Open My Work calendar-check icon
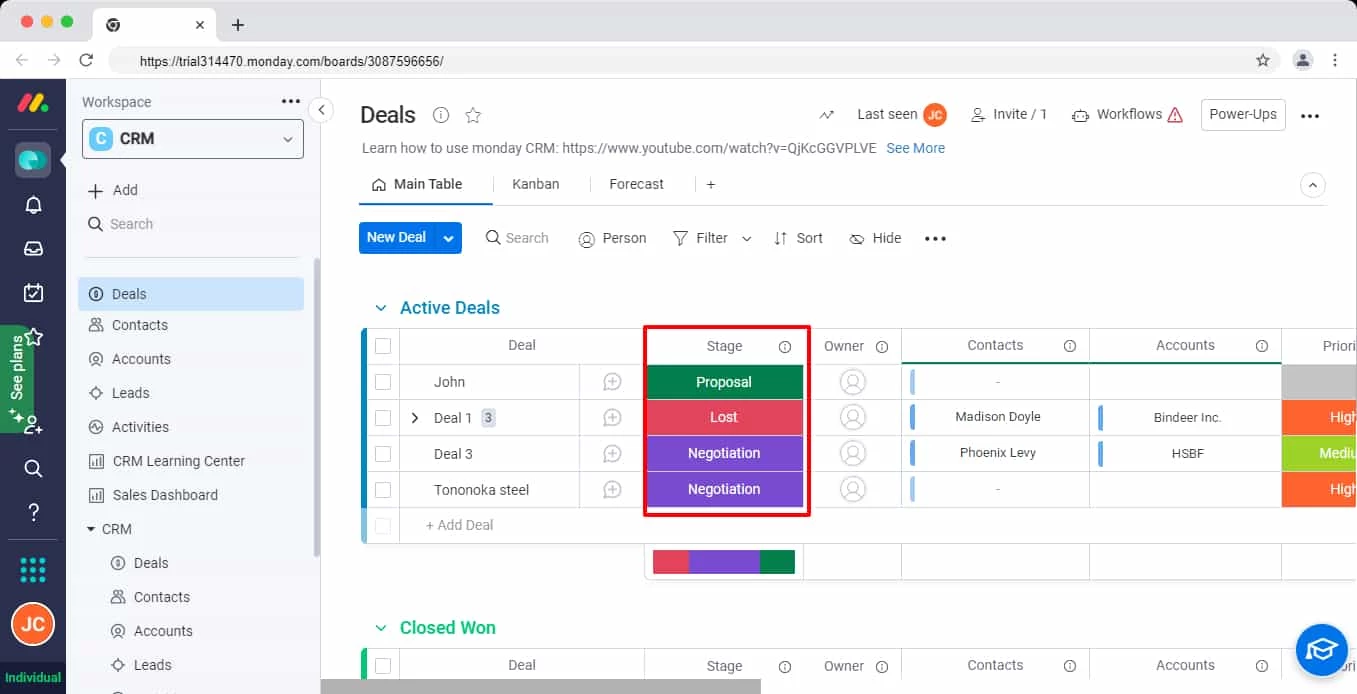 pyautogui.click(x=33, y=293)
